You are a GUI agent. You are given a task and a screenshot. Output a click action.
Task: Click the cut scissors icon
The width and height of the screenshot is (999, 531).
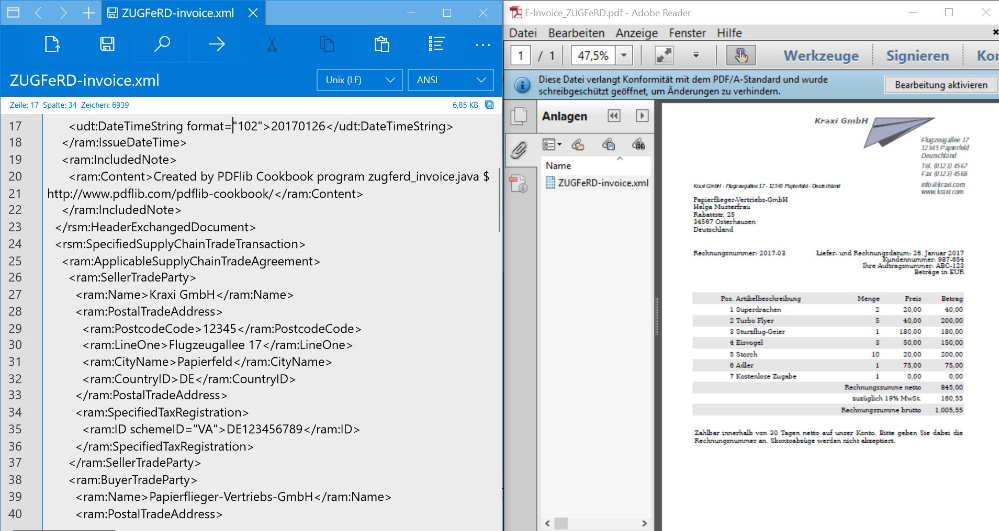point(271,44)
